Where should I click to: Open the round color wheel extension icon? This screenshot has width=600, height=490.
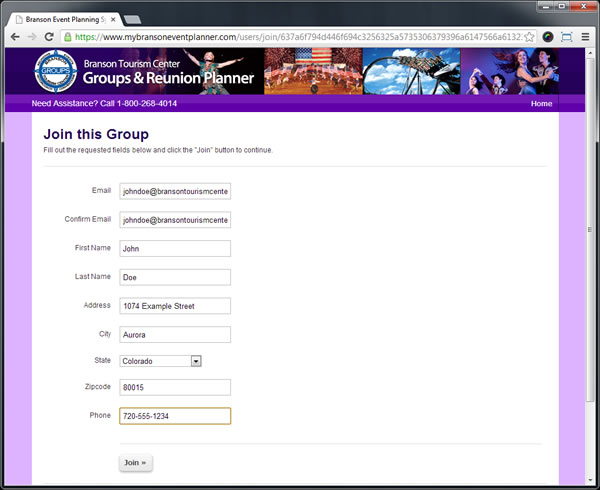[x=548, y=37]
